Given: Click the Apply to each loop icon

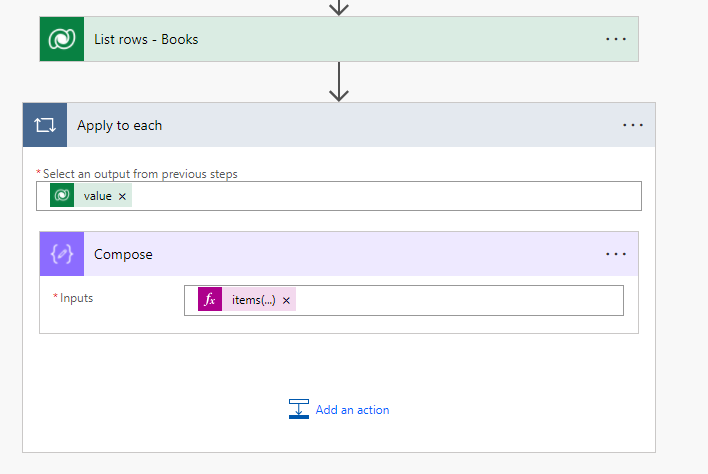Looking at the screenshot, I should [45, 125].
